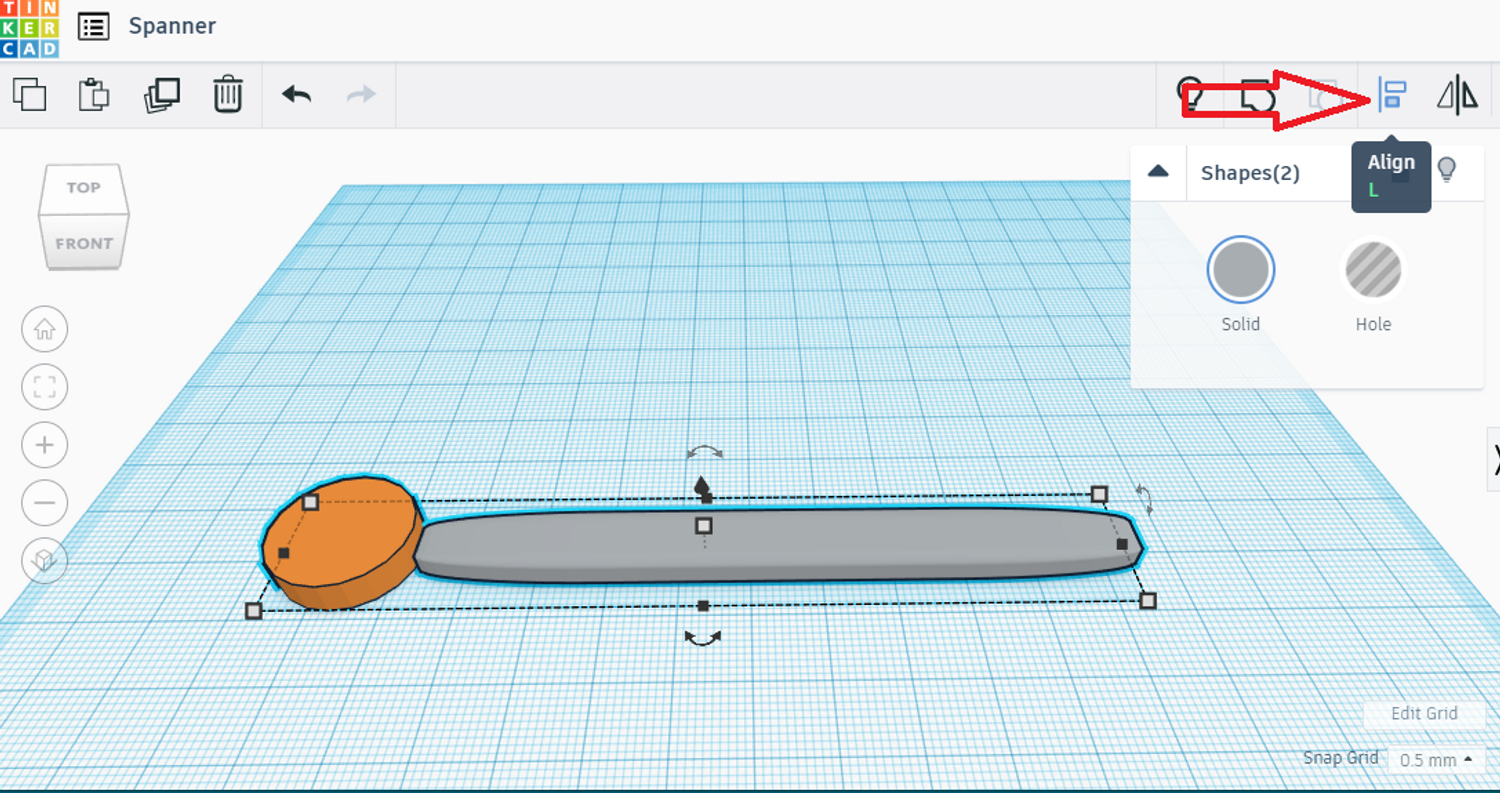Click bottom-left corner resize handle
This screenshot has height=793, width=1500.
point(254,610)
